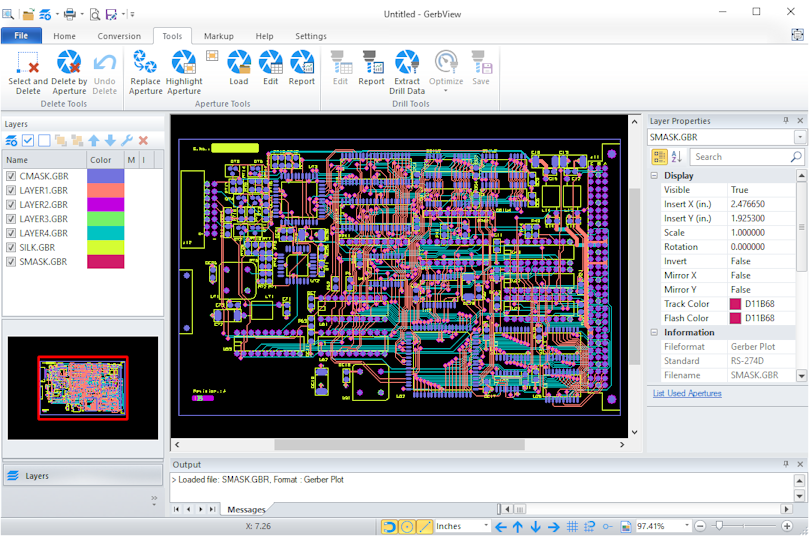Screen dimensions: 809x536
Task: Move selected layer down with arrow
Action: [x=110, y=140]
